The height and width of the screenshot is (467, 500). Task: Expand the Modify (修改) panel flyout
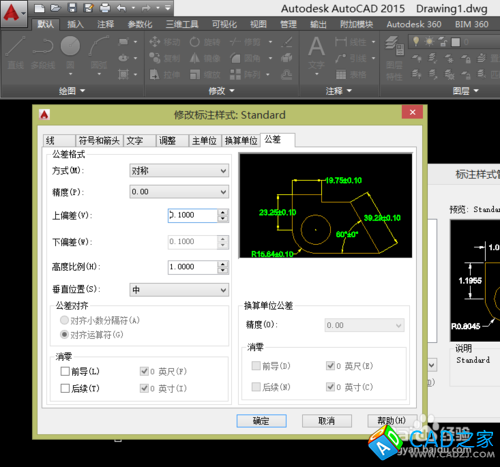pos(221,91)
